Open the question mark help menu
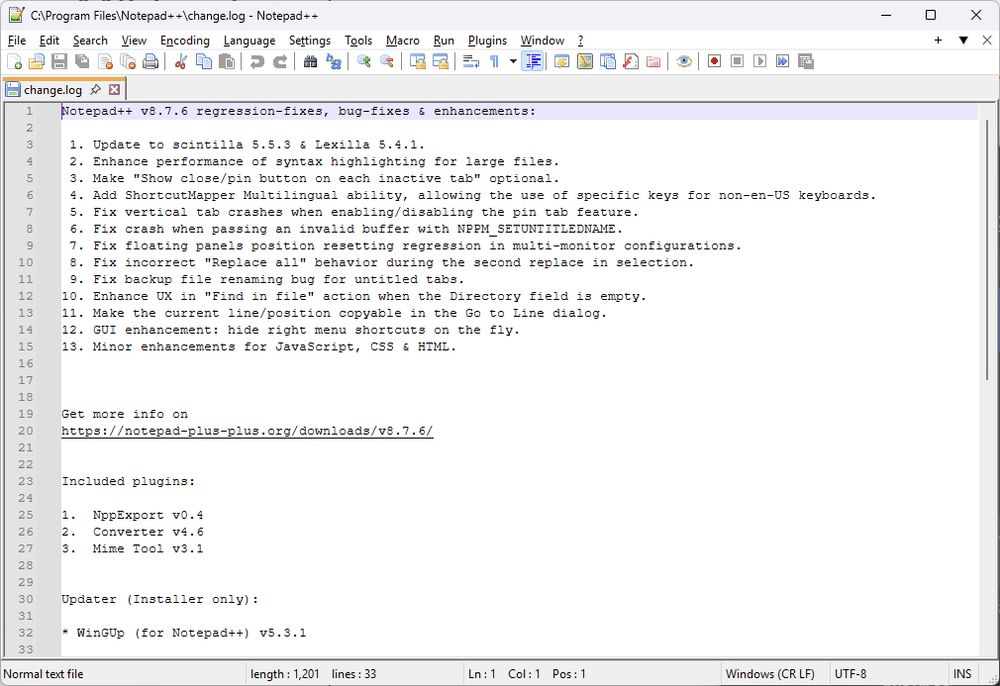 click(x=580, y=40)
